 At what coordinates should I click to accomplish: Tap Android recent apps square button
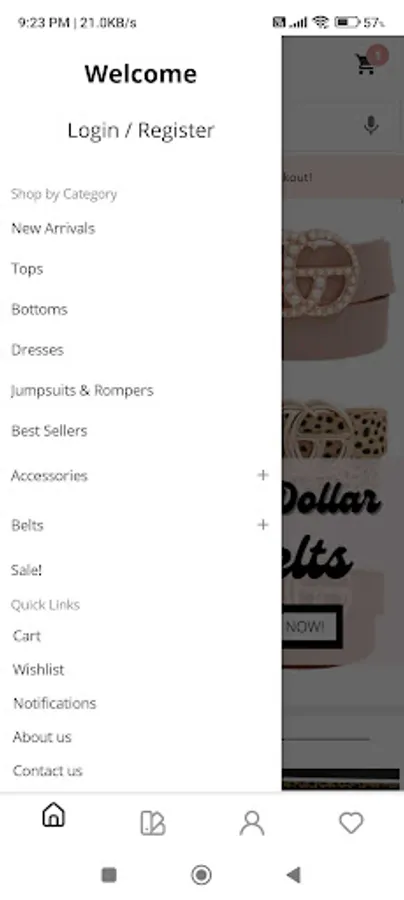(109, 875)
